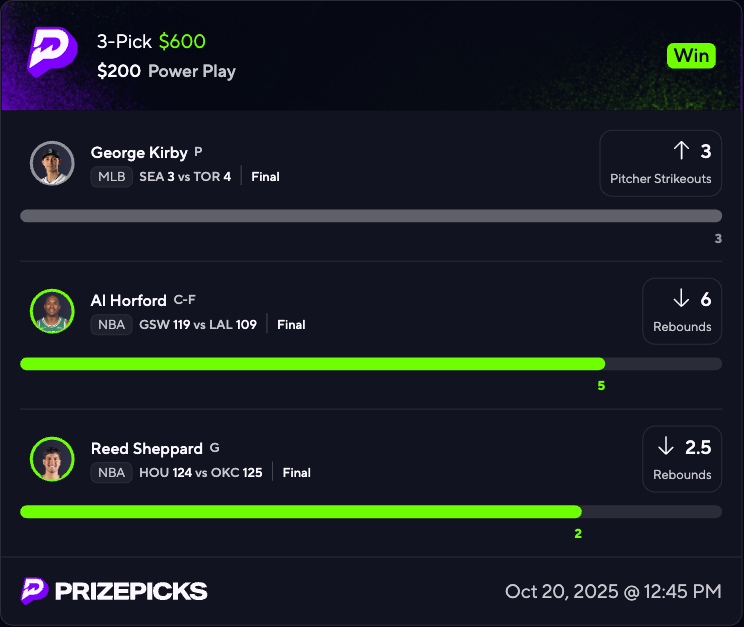
Task: Click Al Horford's green progress bar
Action: pyautogui.click(x=312, y=364)
